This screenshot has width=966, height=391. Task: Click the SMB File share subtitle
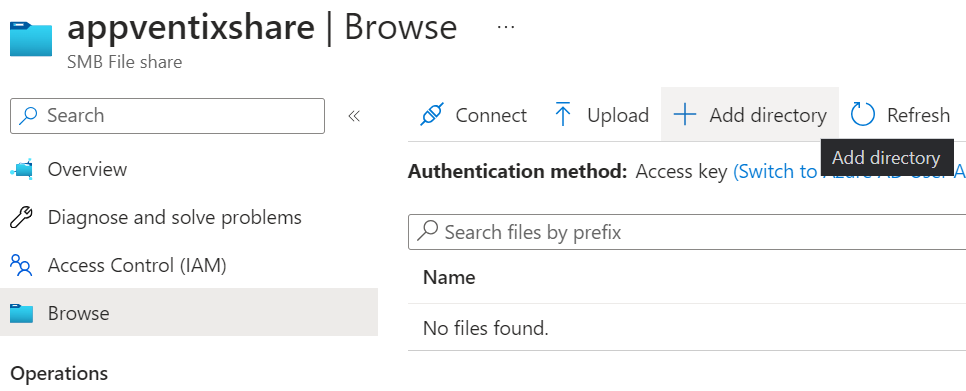[124, 63]
